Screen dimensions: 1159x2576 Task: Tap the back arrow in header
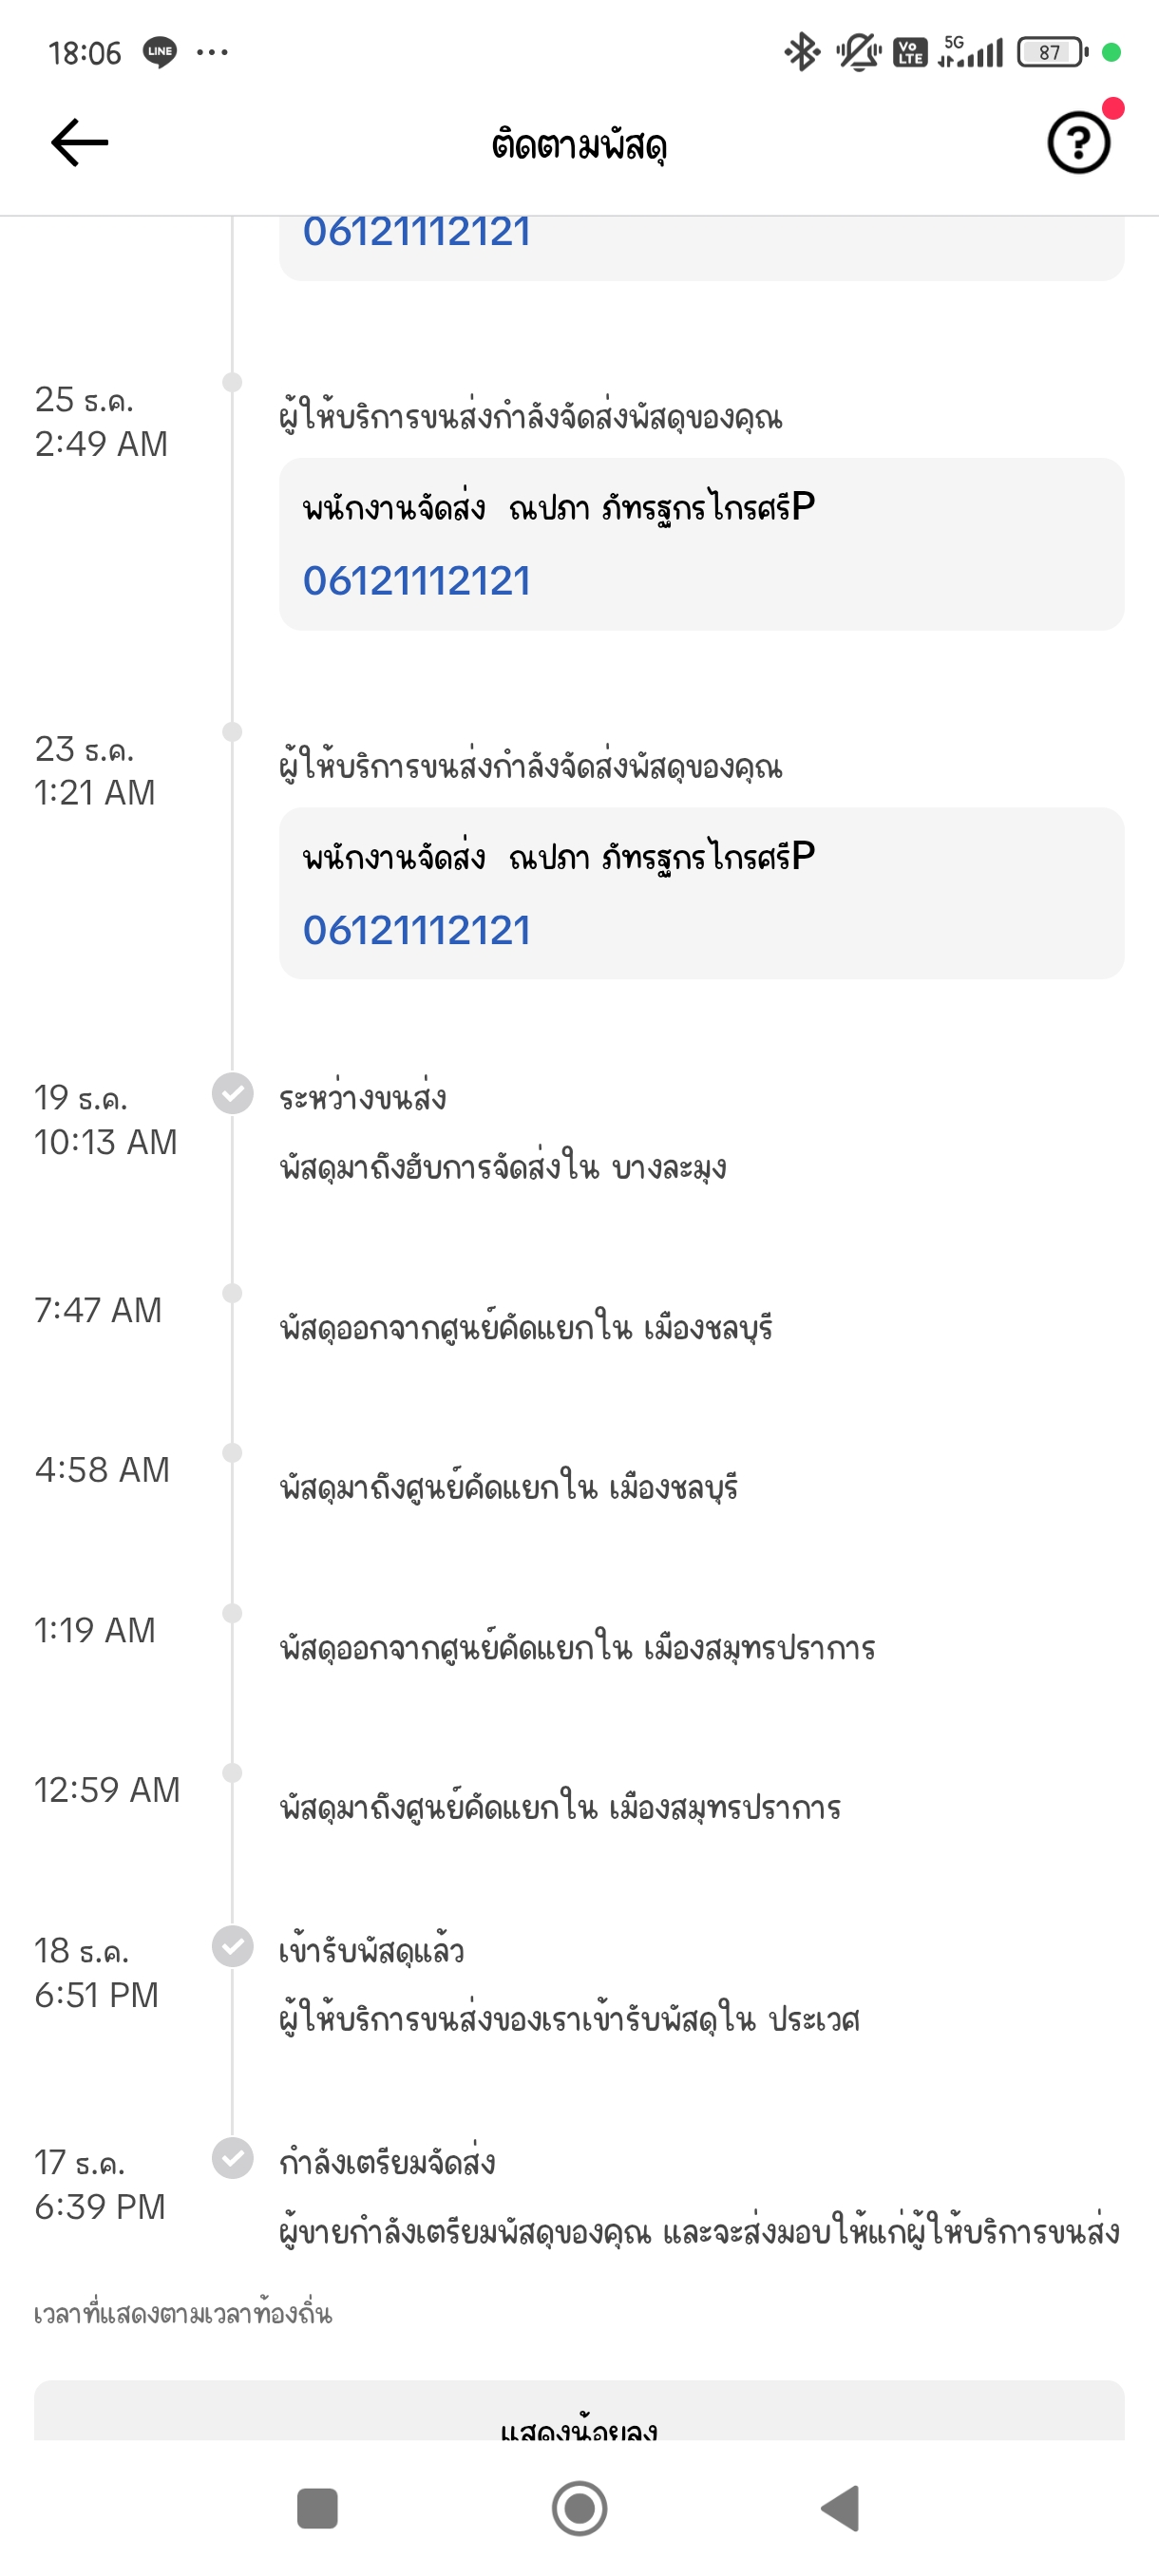(x=79, y=143)
